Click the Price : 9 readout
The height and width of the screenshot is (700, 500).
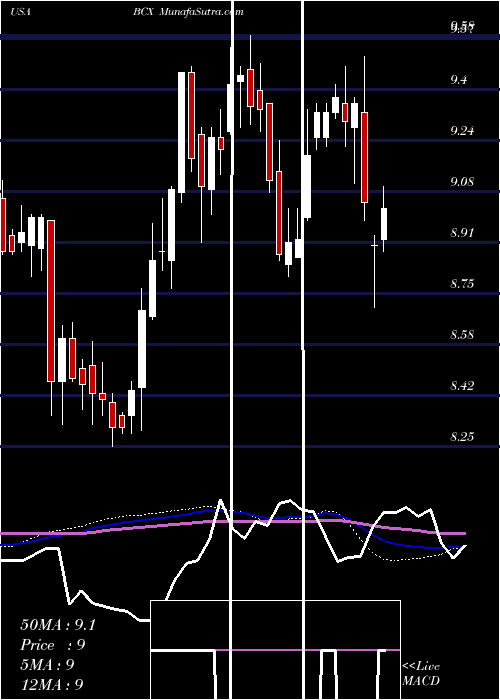coord(53,645)
